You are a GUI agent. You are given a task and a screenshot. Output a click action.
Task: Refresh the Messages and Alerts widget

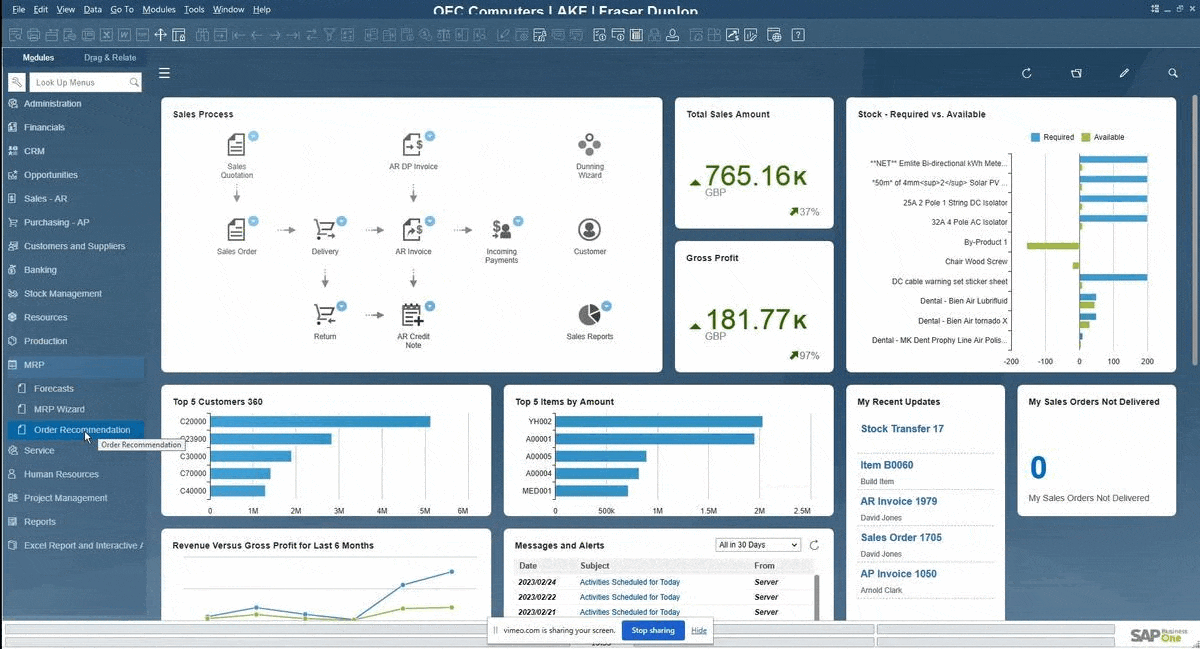pyautogui.click(x=814, y=545)
